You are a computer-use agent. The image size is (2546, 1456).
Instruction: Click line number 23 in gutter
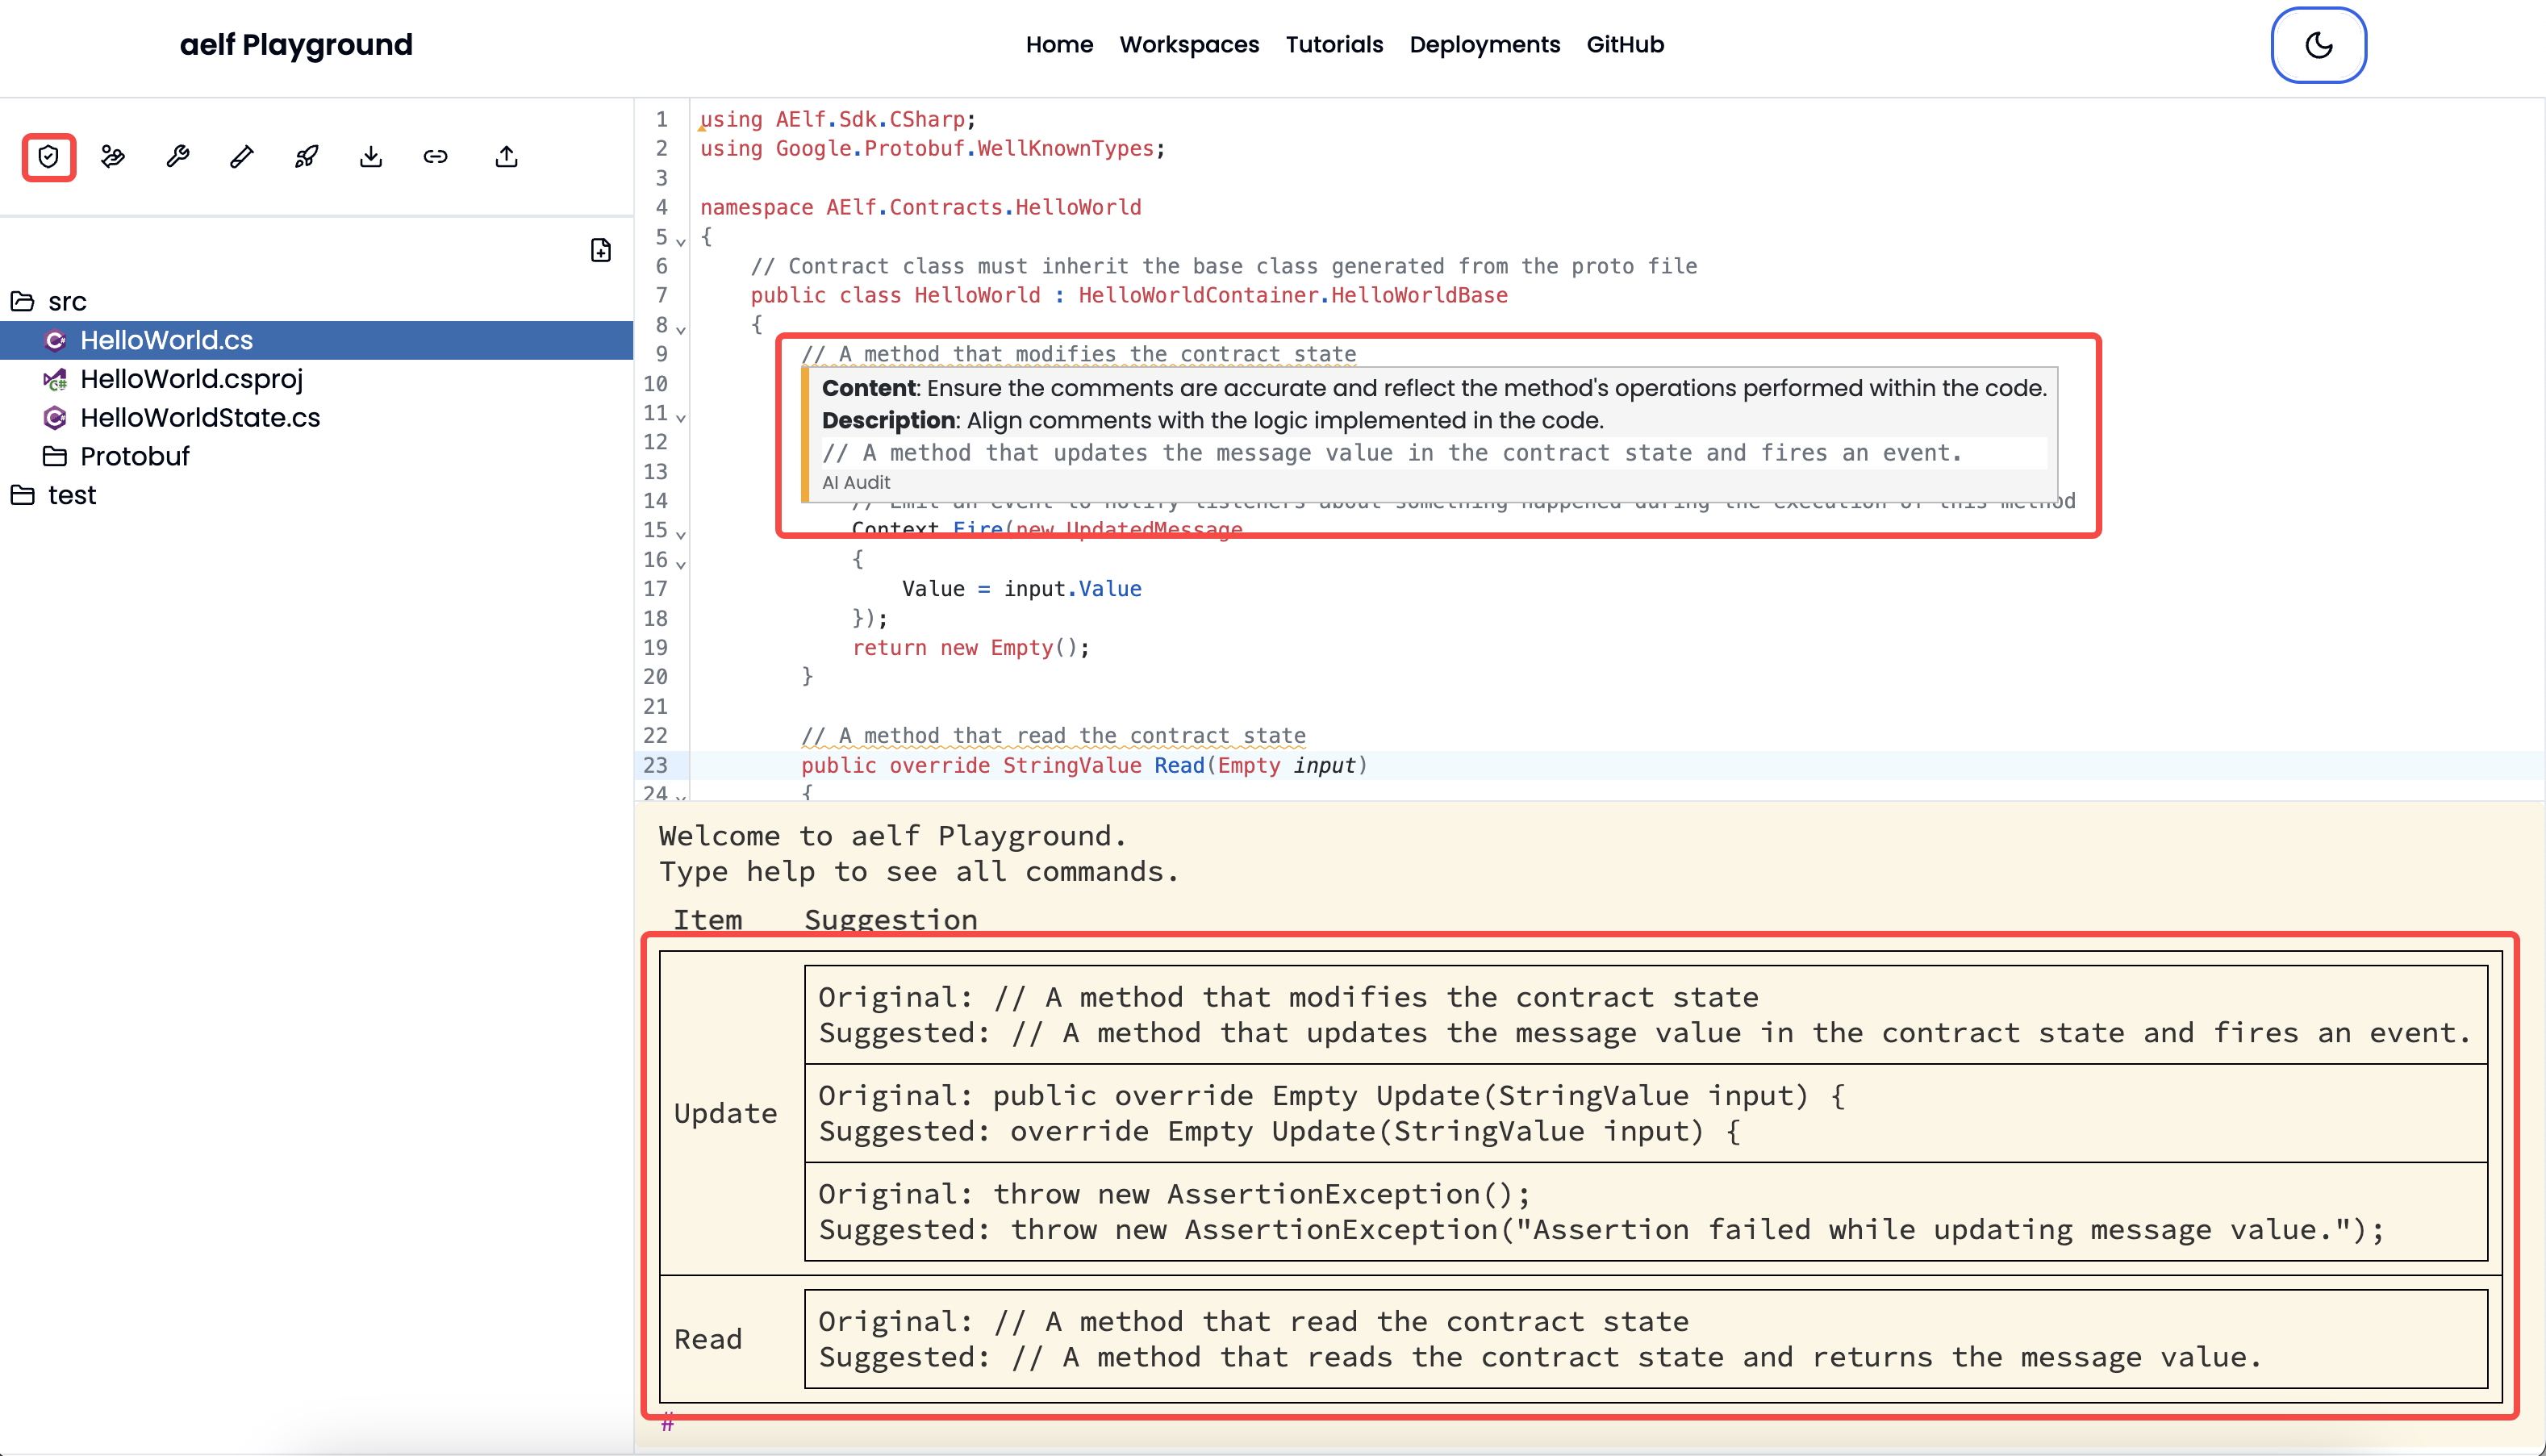click(655, 765)
